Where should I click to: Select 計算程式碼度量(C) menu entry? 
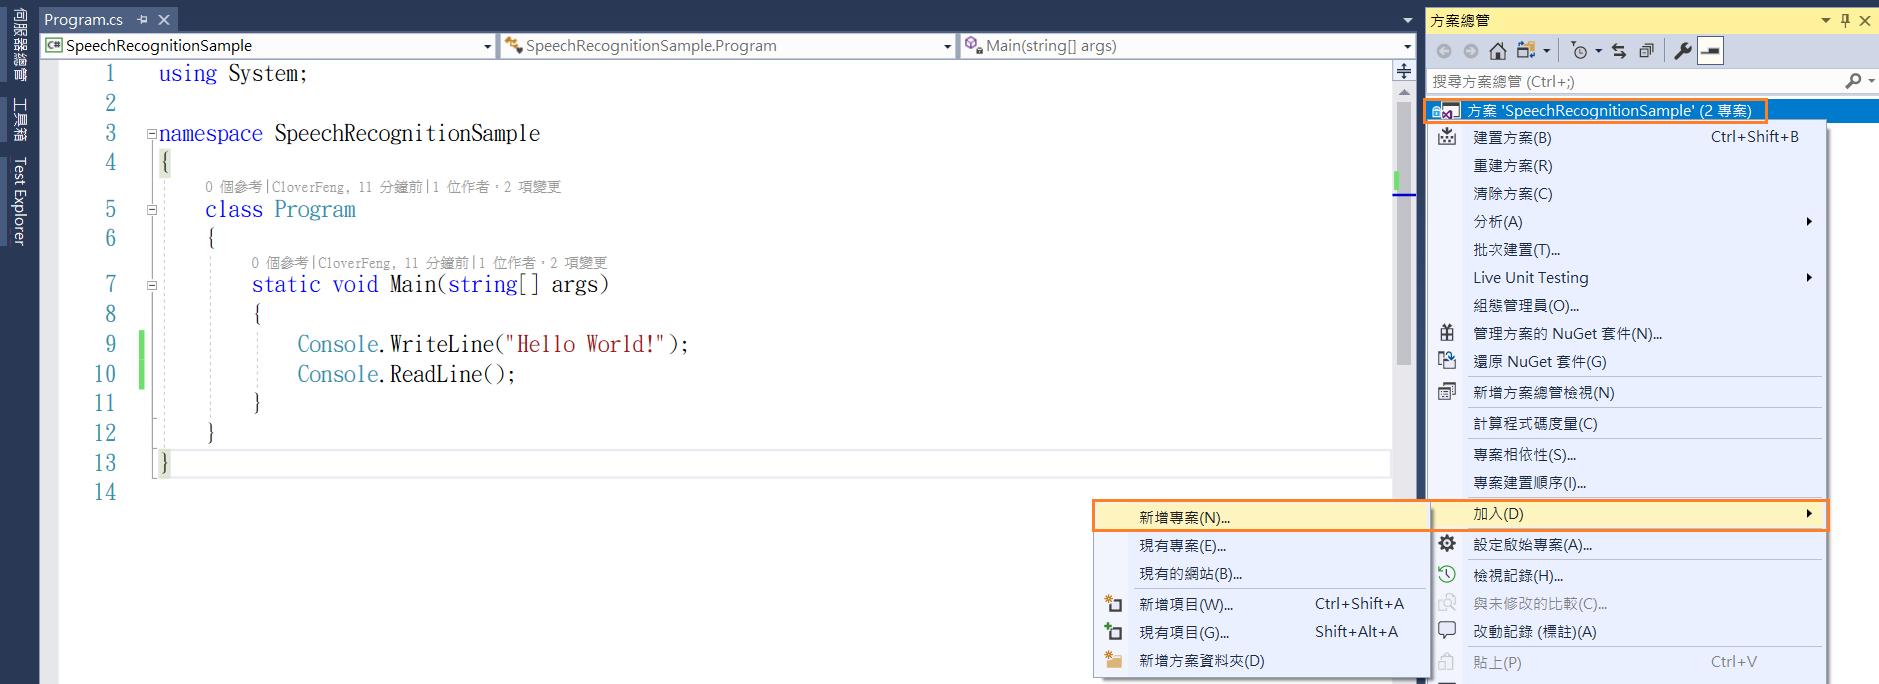[1626, 423]
